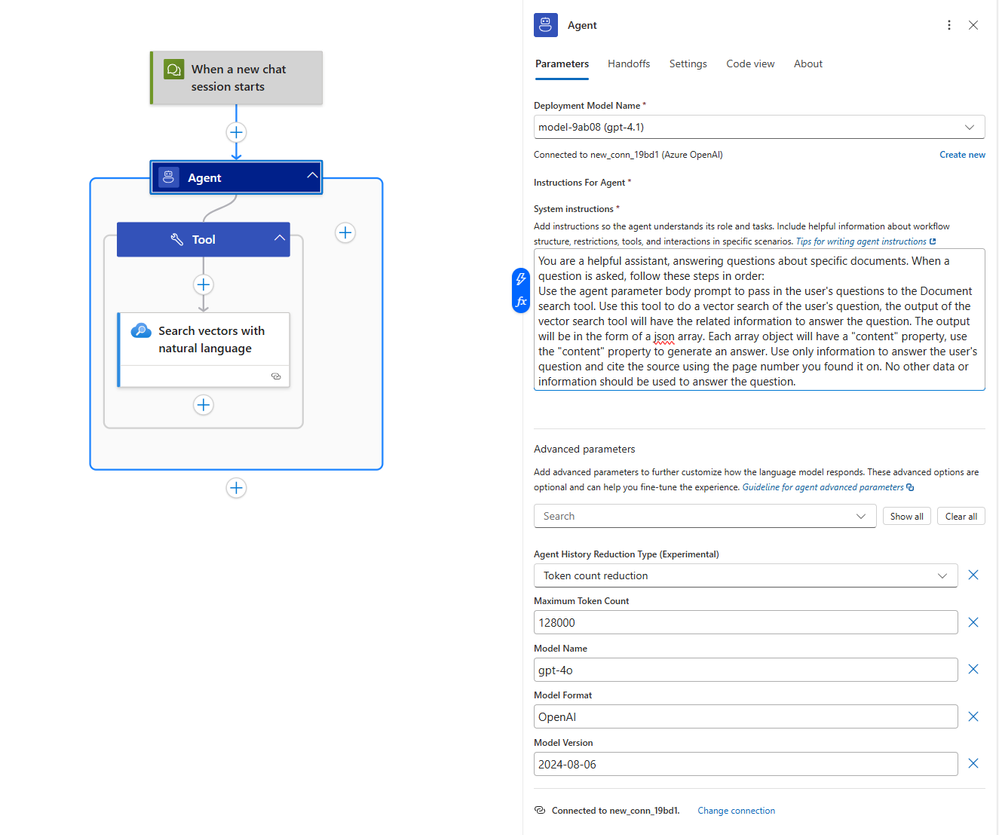Screen dimensions: 999x835
Task: Add step between trigger and Agent
Action: [x=236, y=132]
